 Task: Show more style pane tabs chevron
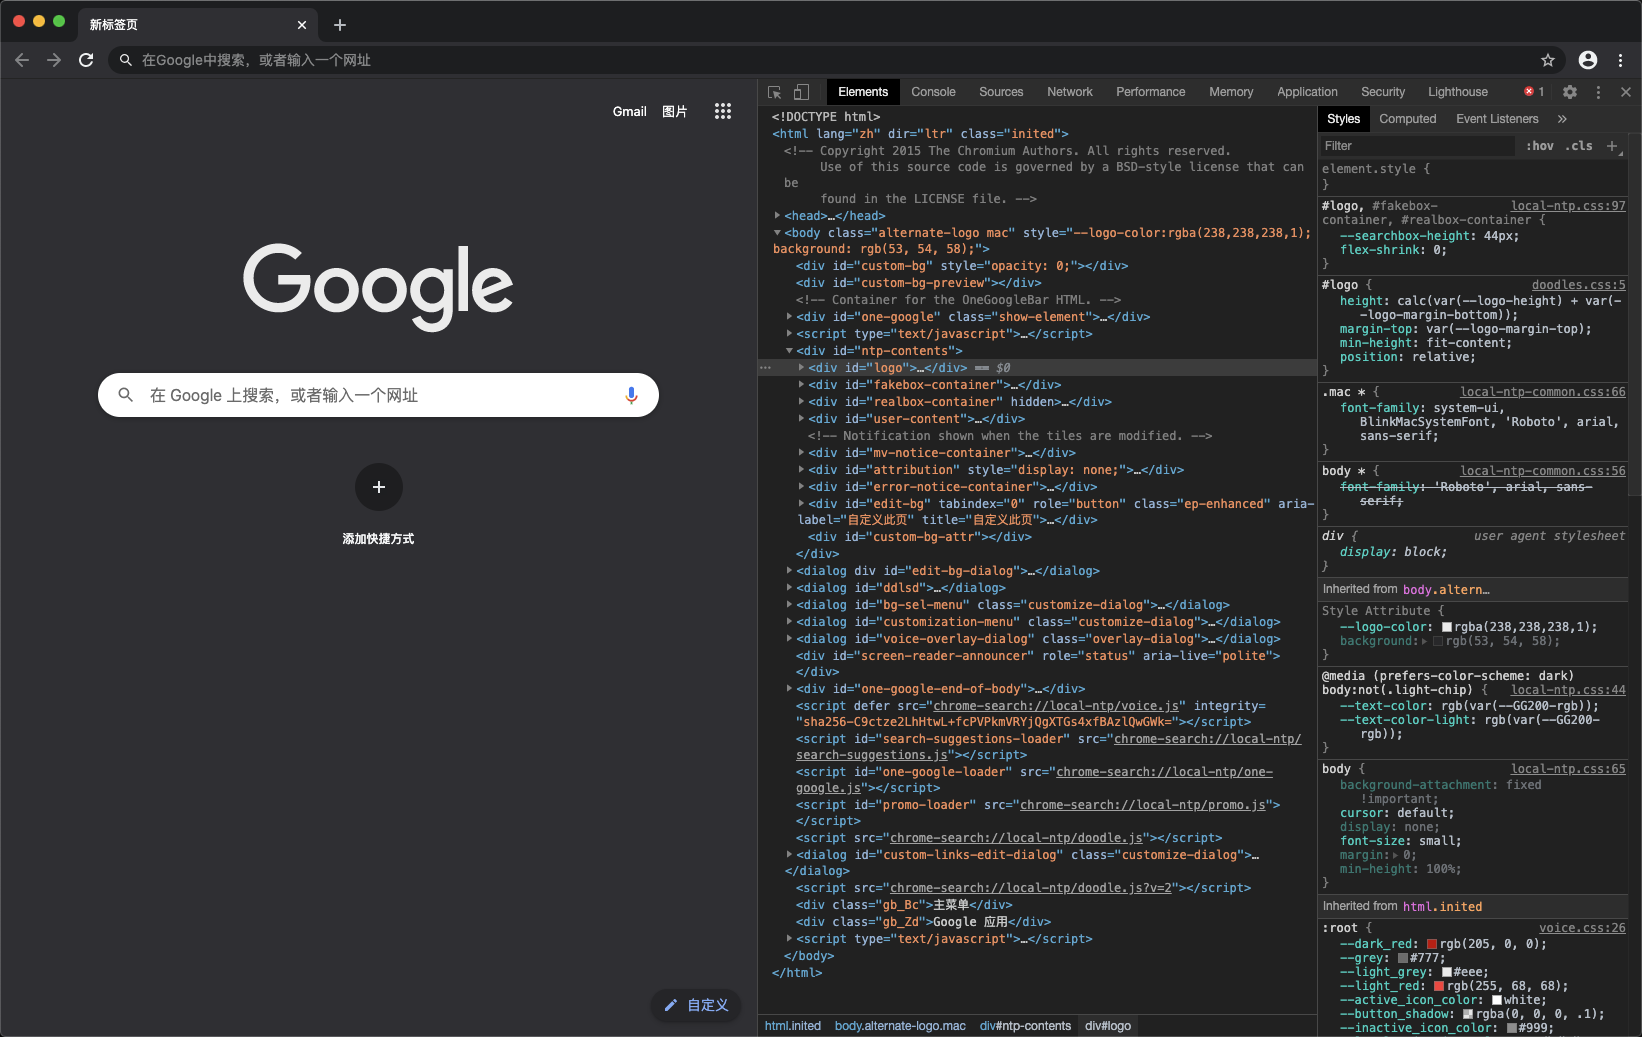pos(1562,119)
